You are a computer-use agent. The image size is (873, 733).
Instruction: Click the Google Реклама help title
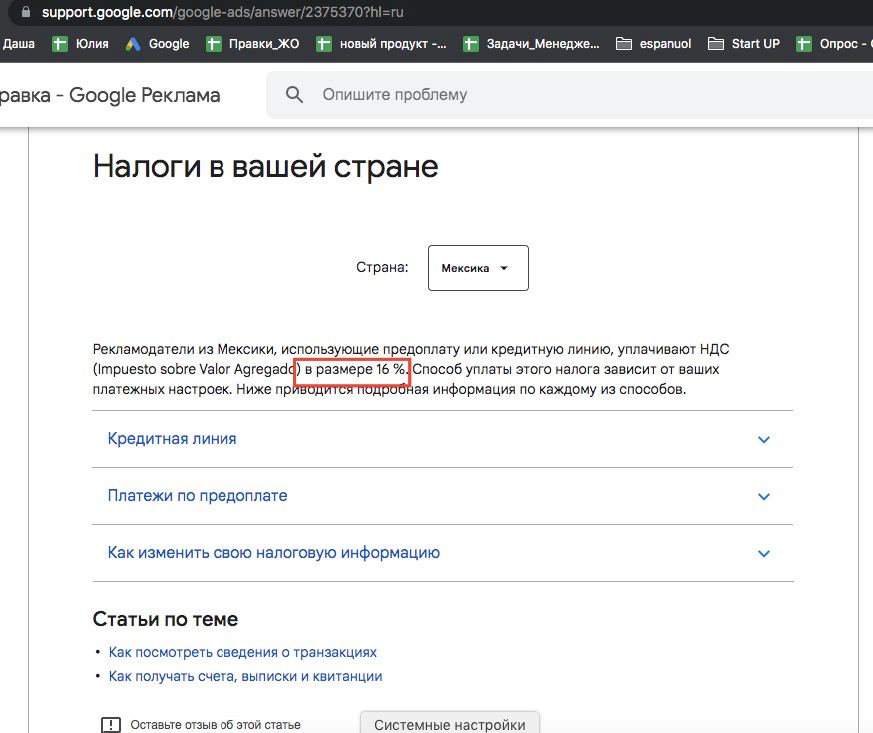tap(110, 95)
